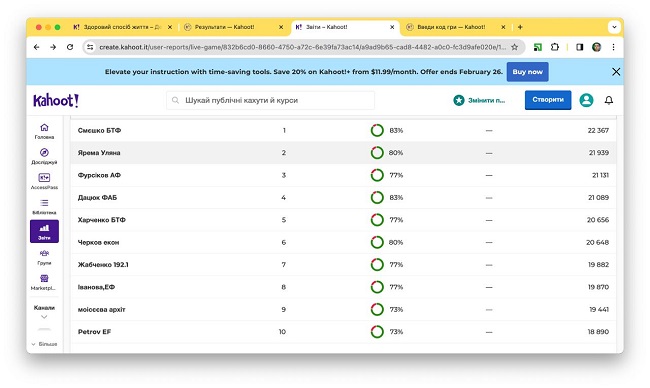
Task: Click the address bar URL
Action: click(x=302, y=47)
